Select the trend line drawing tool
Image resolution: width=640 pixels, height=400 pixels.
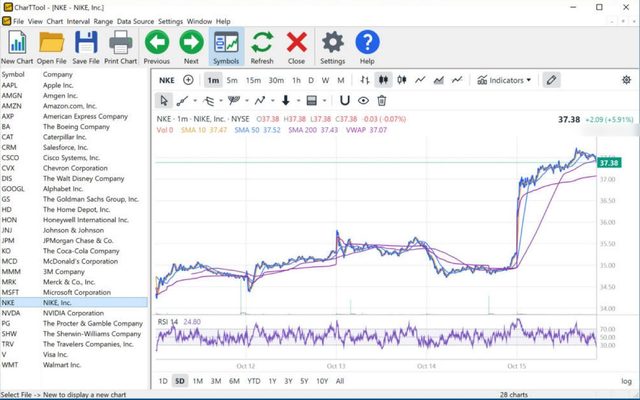pos(182,100)
